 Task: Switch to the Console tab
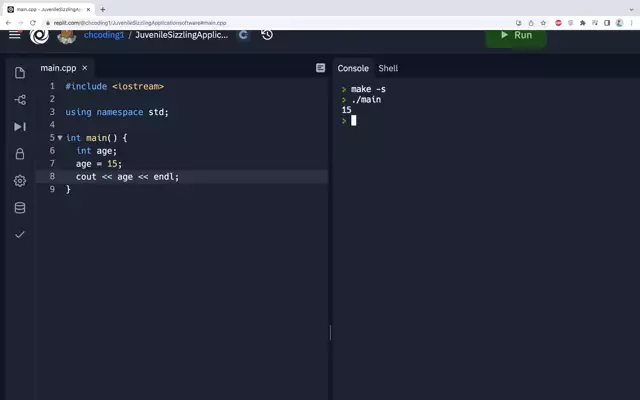353,69
